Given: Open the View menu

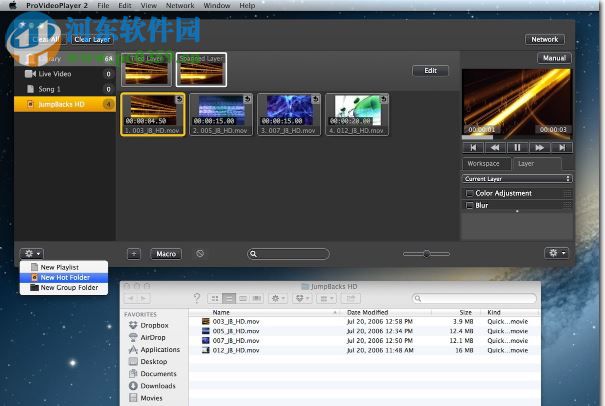Looking at the screenshot, I should tap(149, 5).
